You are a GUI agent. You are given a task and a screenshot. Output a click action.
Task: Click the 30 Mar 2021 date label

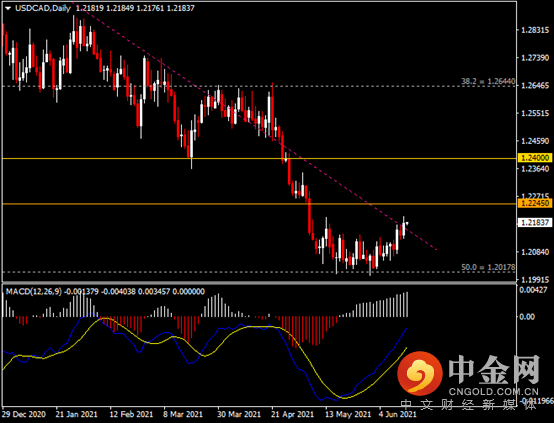[x=239, y=414]
